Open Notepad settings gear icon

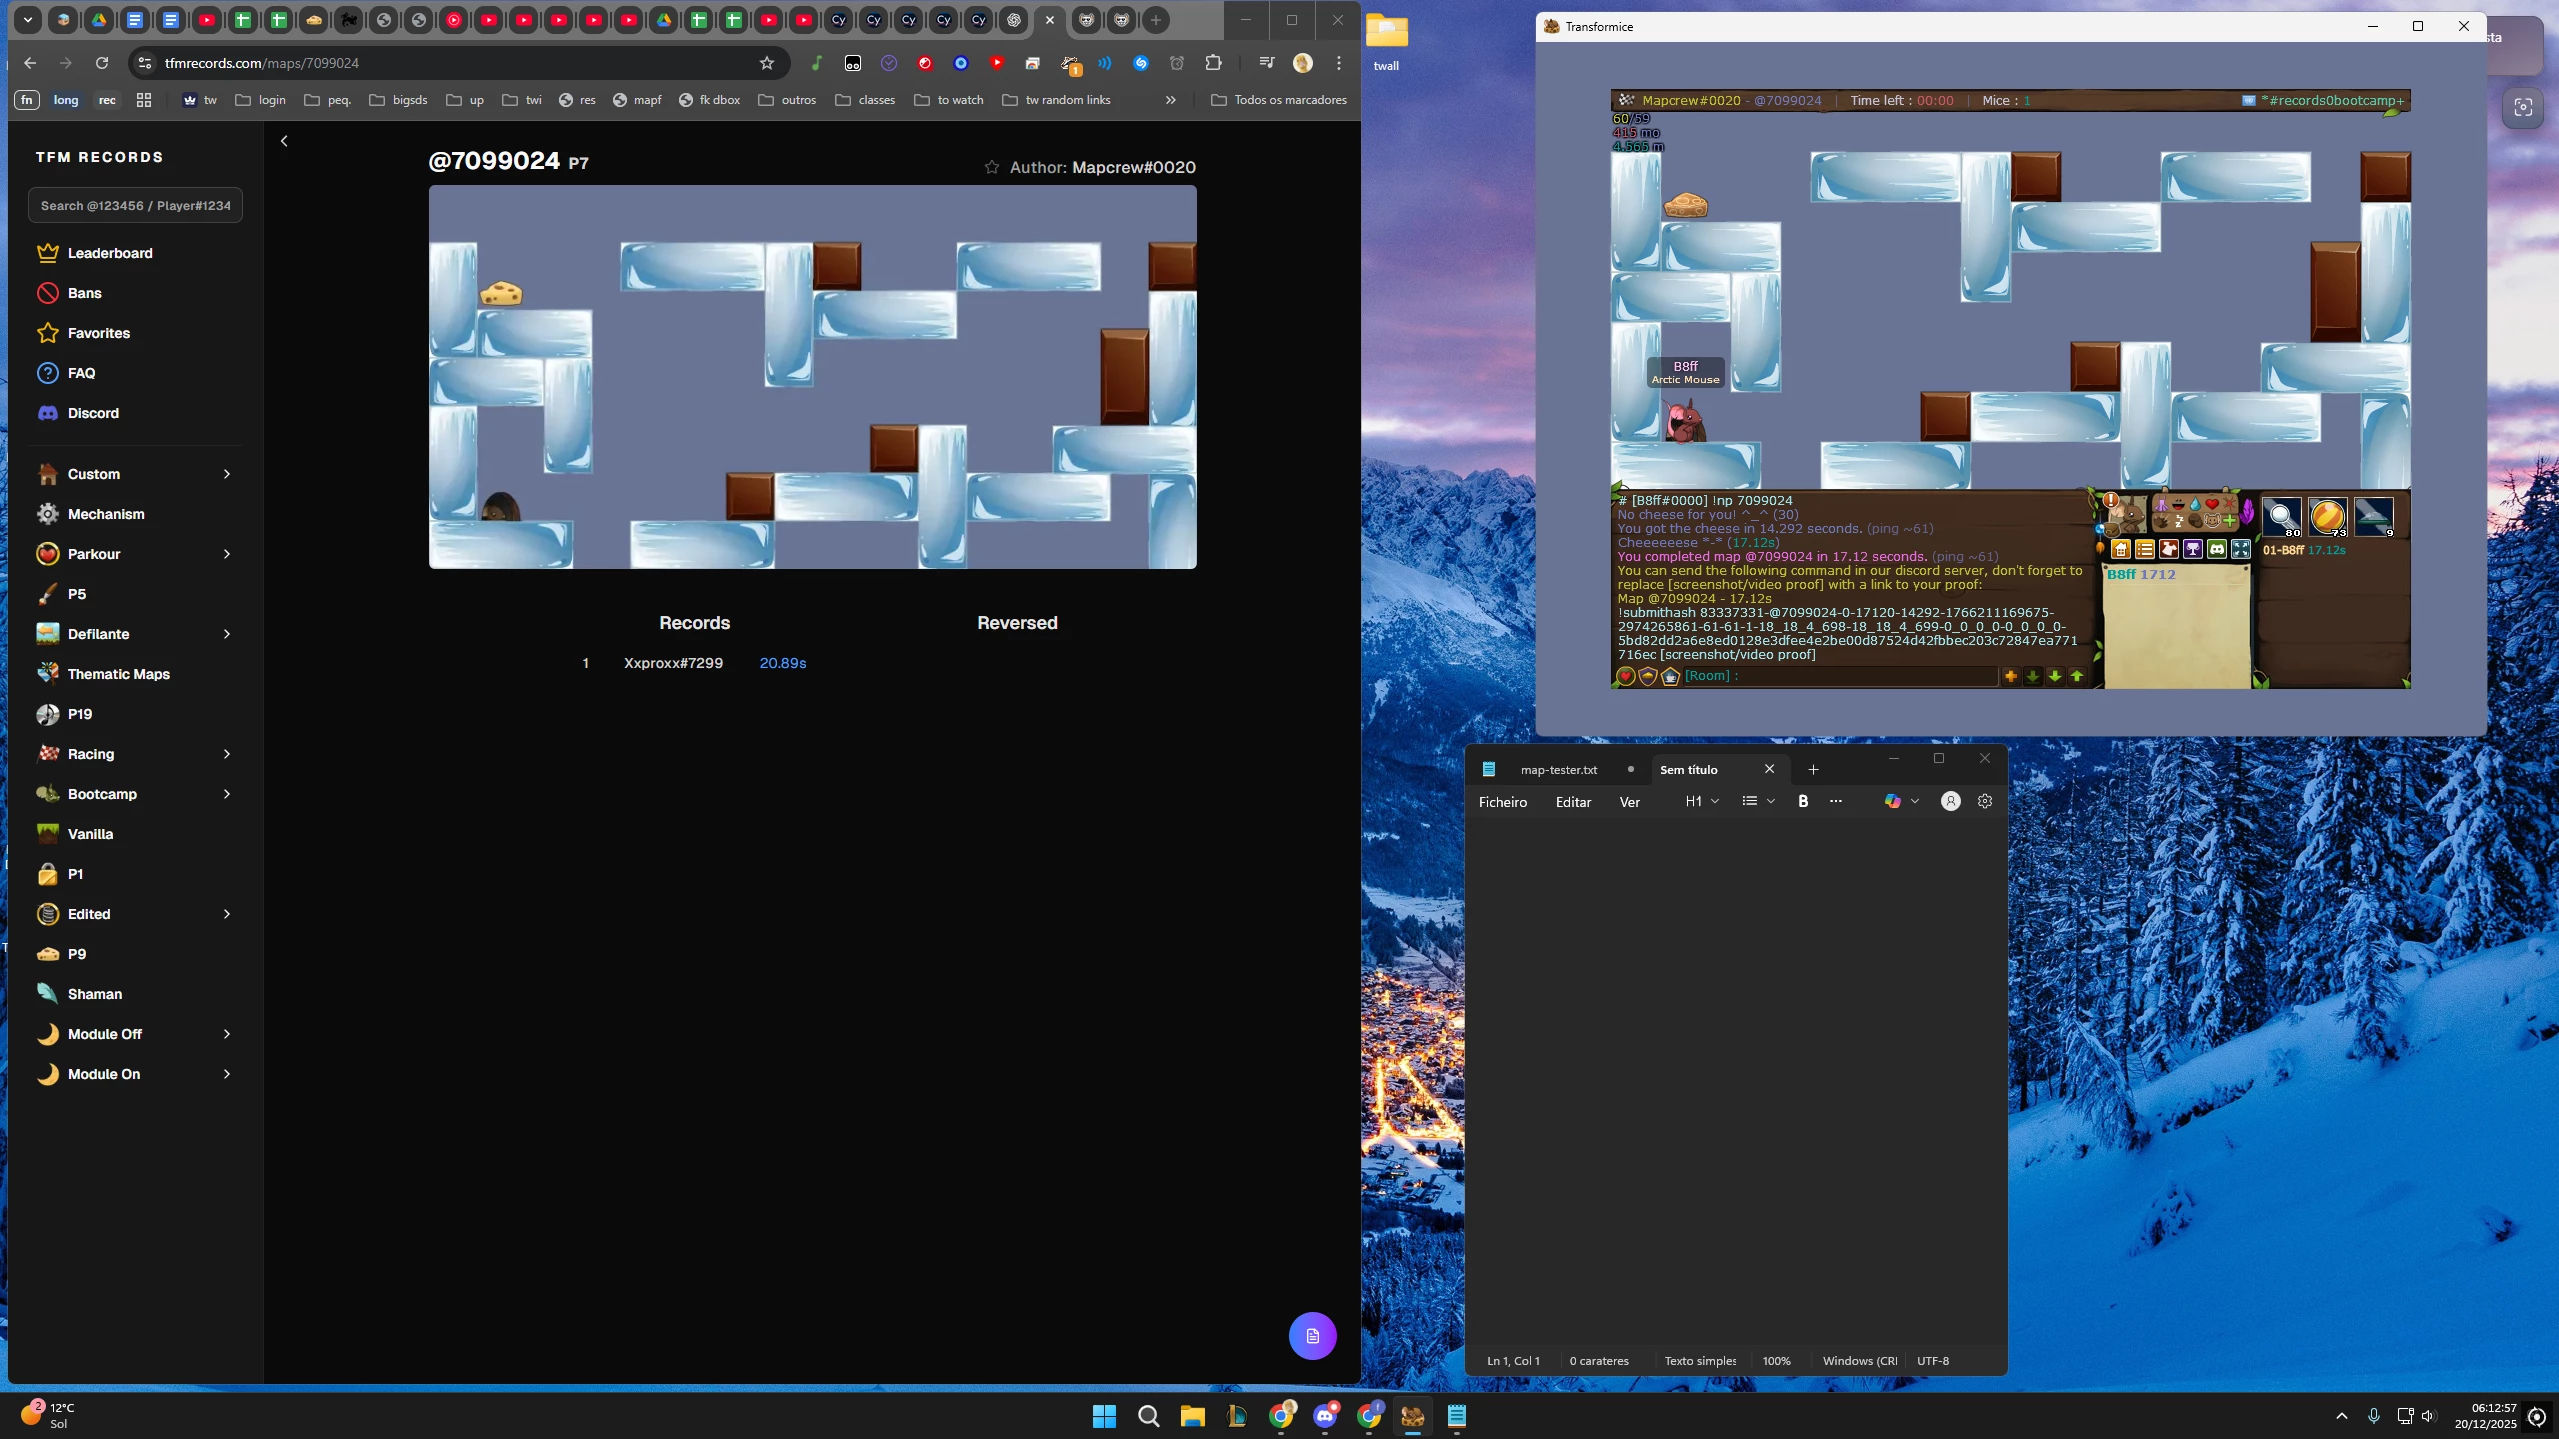(1985, 801)
